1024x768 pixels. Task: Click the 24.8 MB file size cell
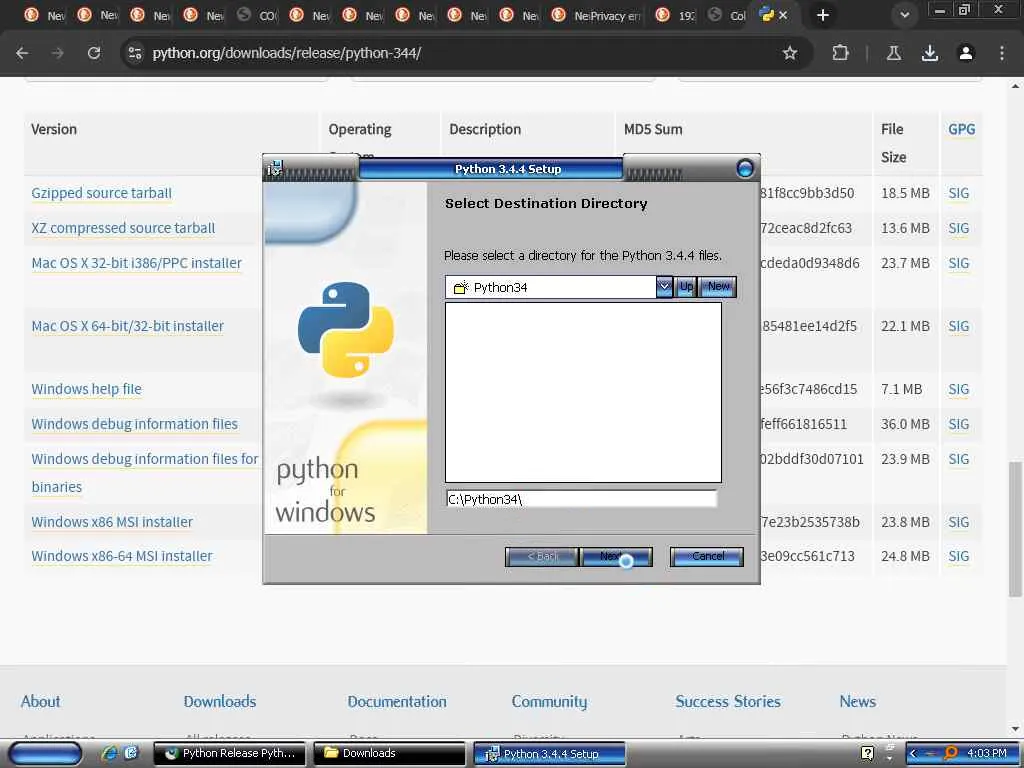pos(905,556)
